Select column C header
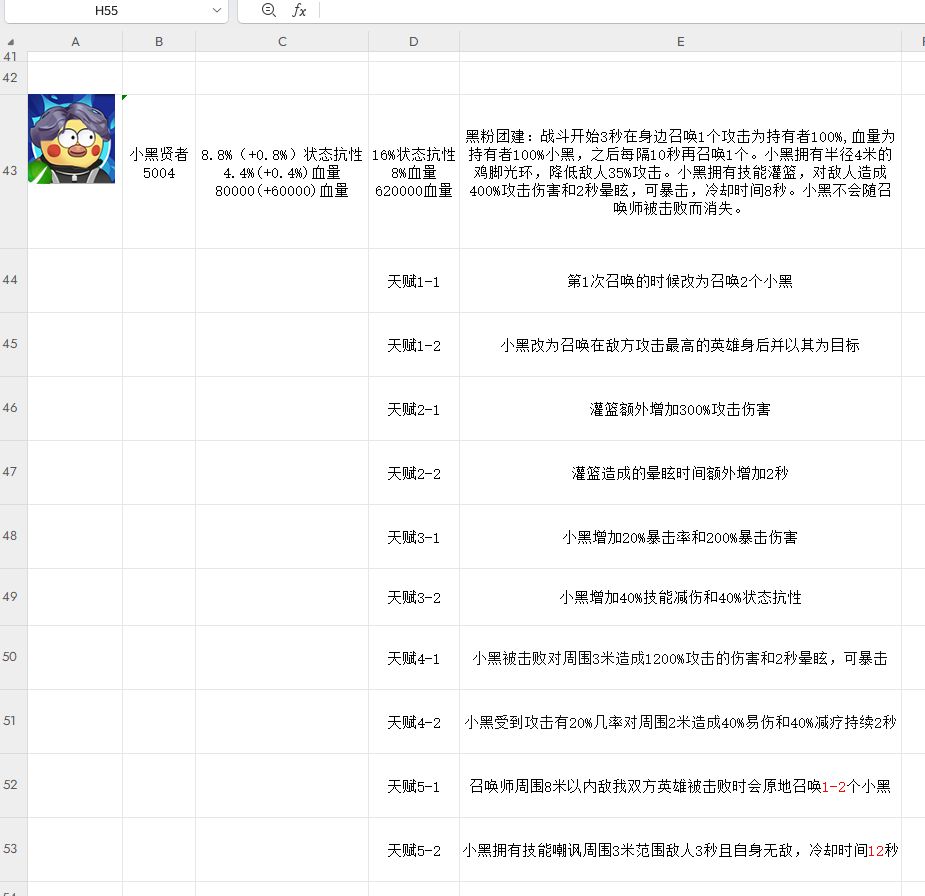The width and height of the screenshot is (925, 896). point(282,42)
